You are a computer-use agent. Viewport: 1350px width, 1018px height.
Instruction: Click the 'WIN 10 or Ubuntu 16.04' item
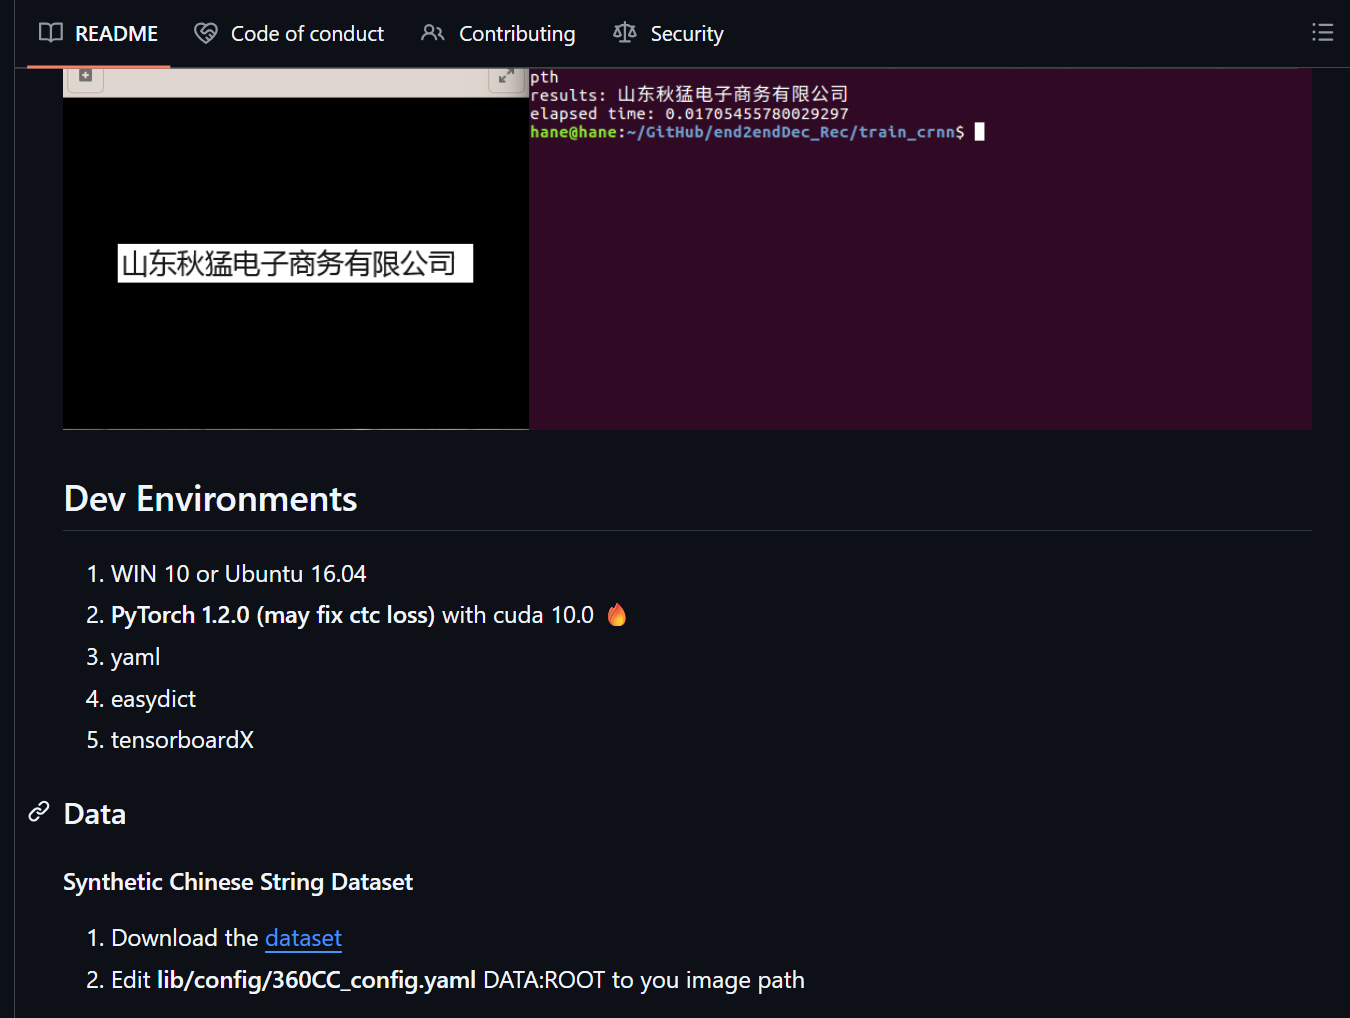click(x=238, y=574)
